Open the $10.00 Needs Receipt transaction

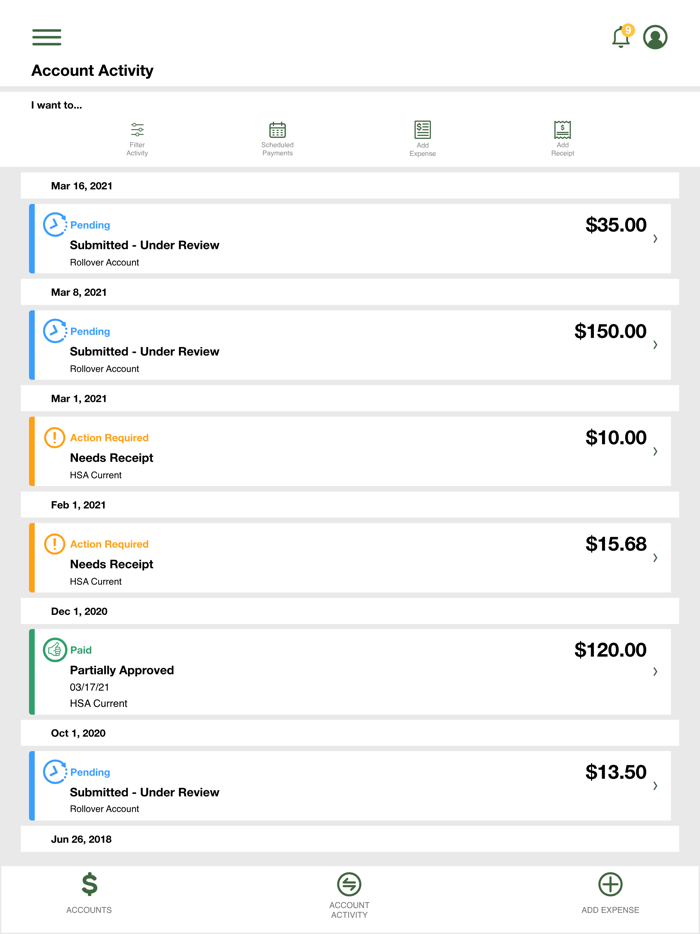pos(350,450)
